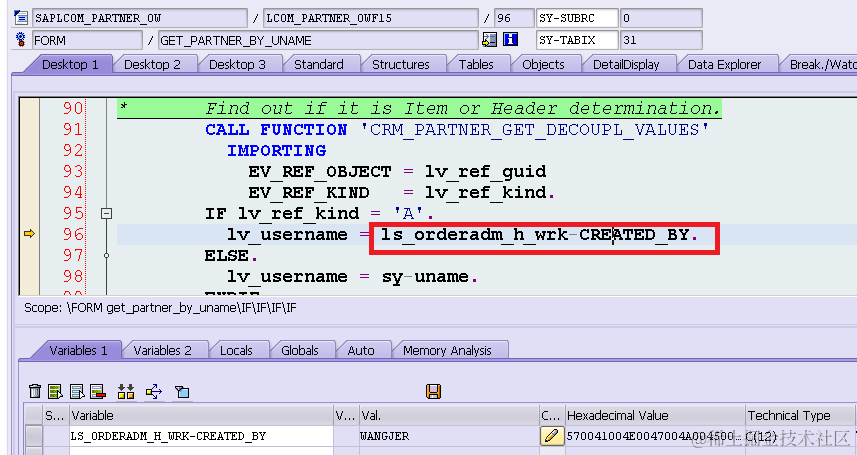Click the breakpoint arrow marker at line 96

pos(30,234)
